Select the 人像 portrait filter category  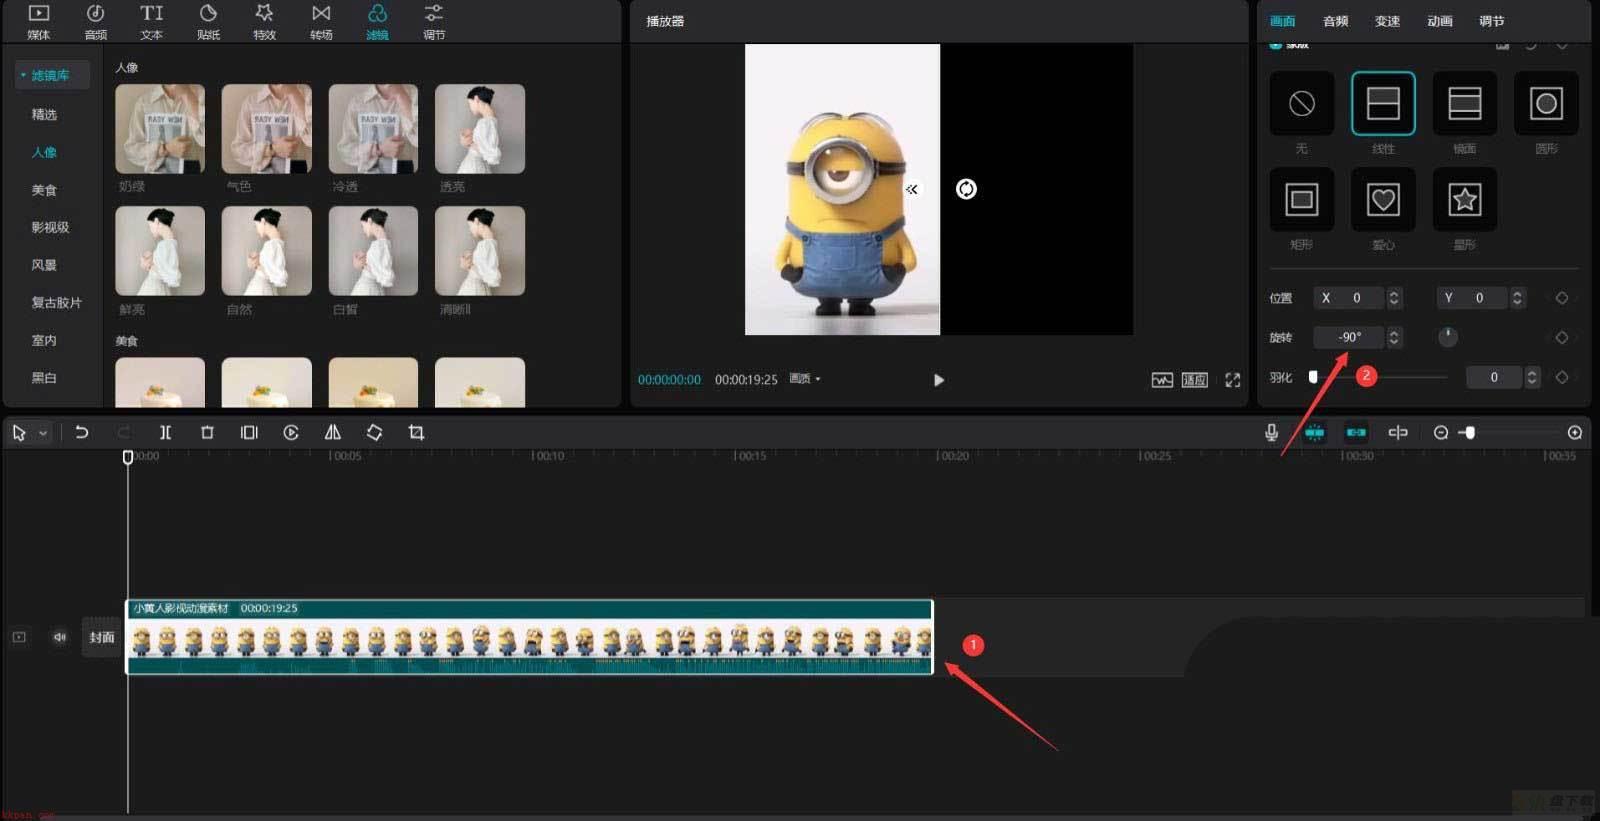point(44,152)
